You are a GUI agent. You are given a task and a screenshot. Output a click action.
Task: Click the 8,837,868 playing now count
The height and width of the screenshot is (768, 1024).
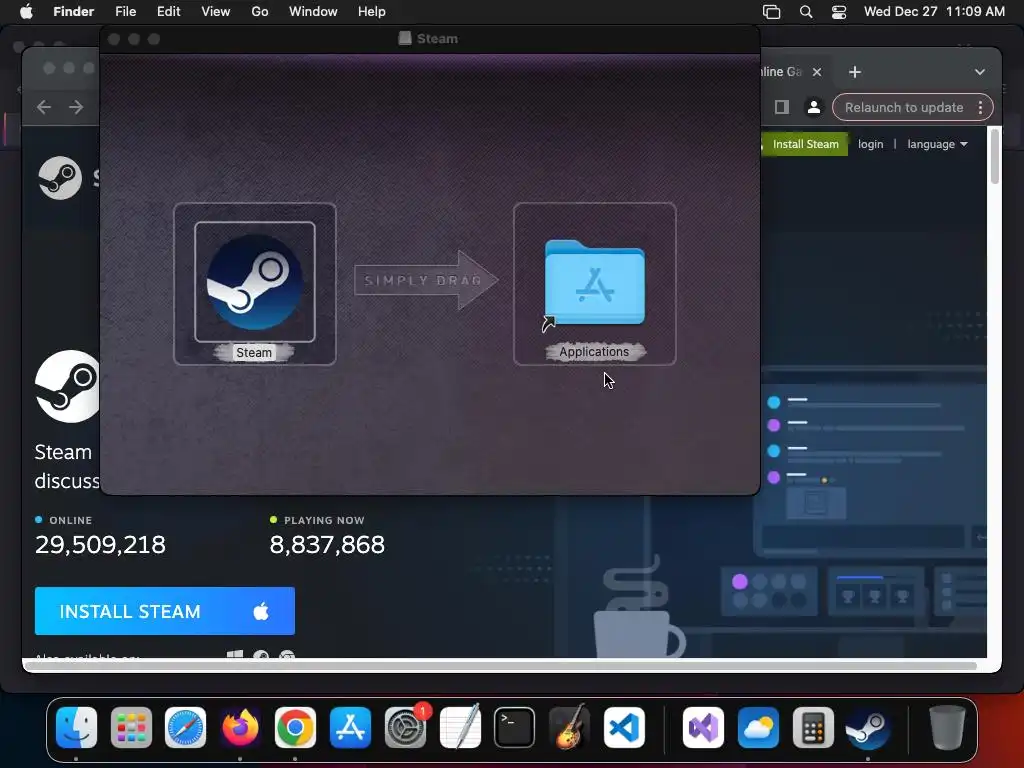click(x=327, y=545)
